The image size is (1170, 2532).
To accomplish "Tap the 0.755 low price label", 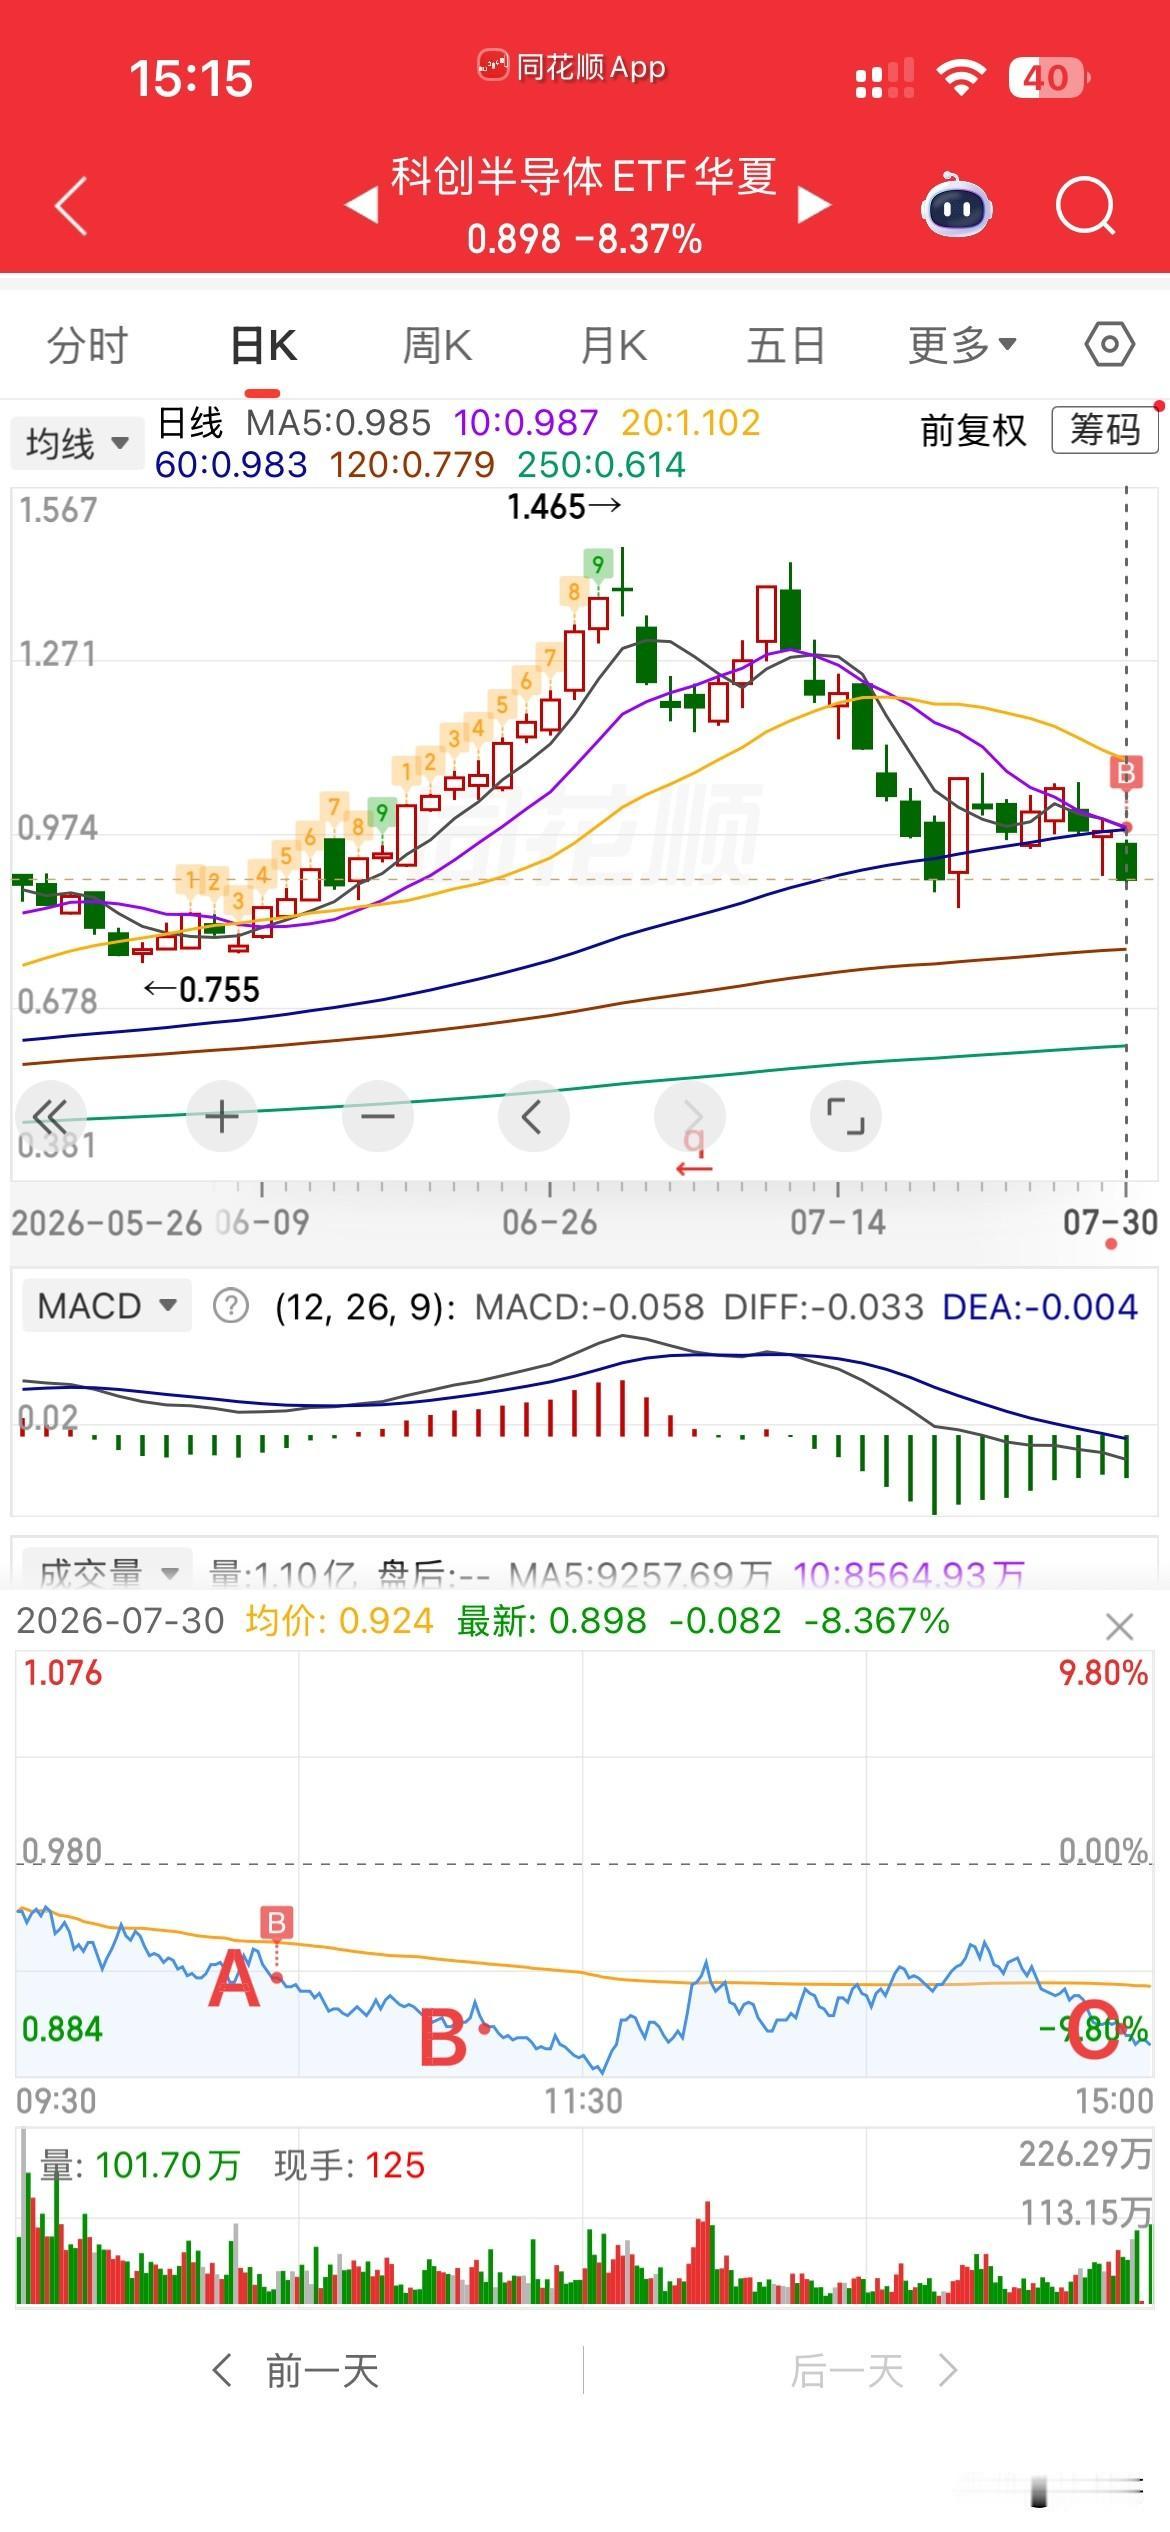I will click(202, 990).
